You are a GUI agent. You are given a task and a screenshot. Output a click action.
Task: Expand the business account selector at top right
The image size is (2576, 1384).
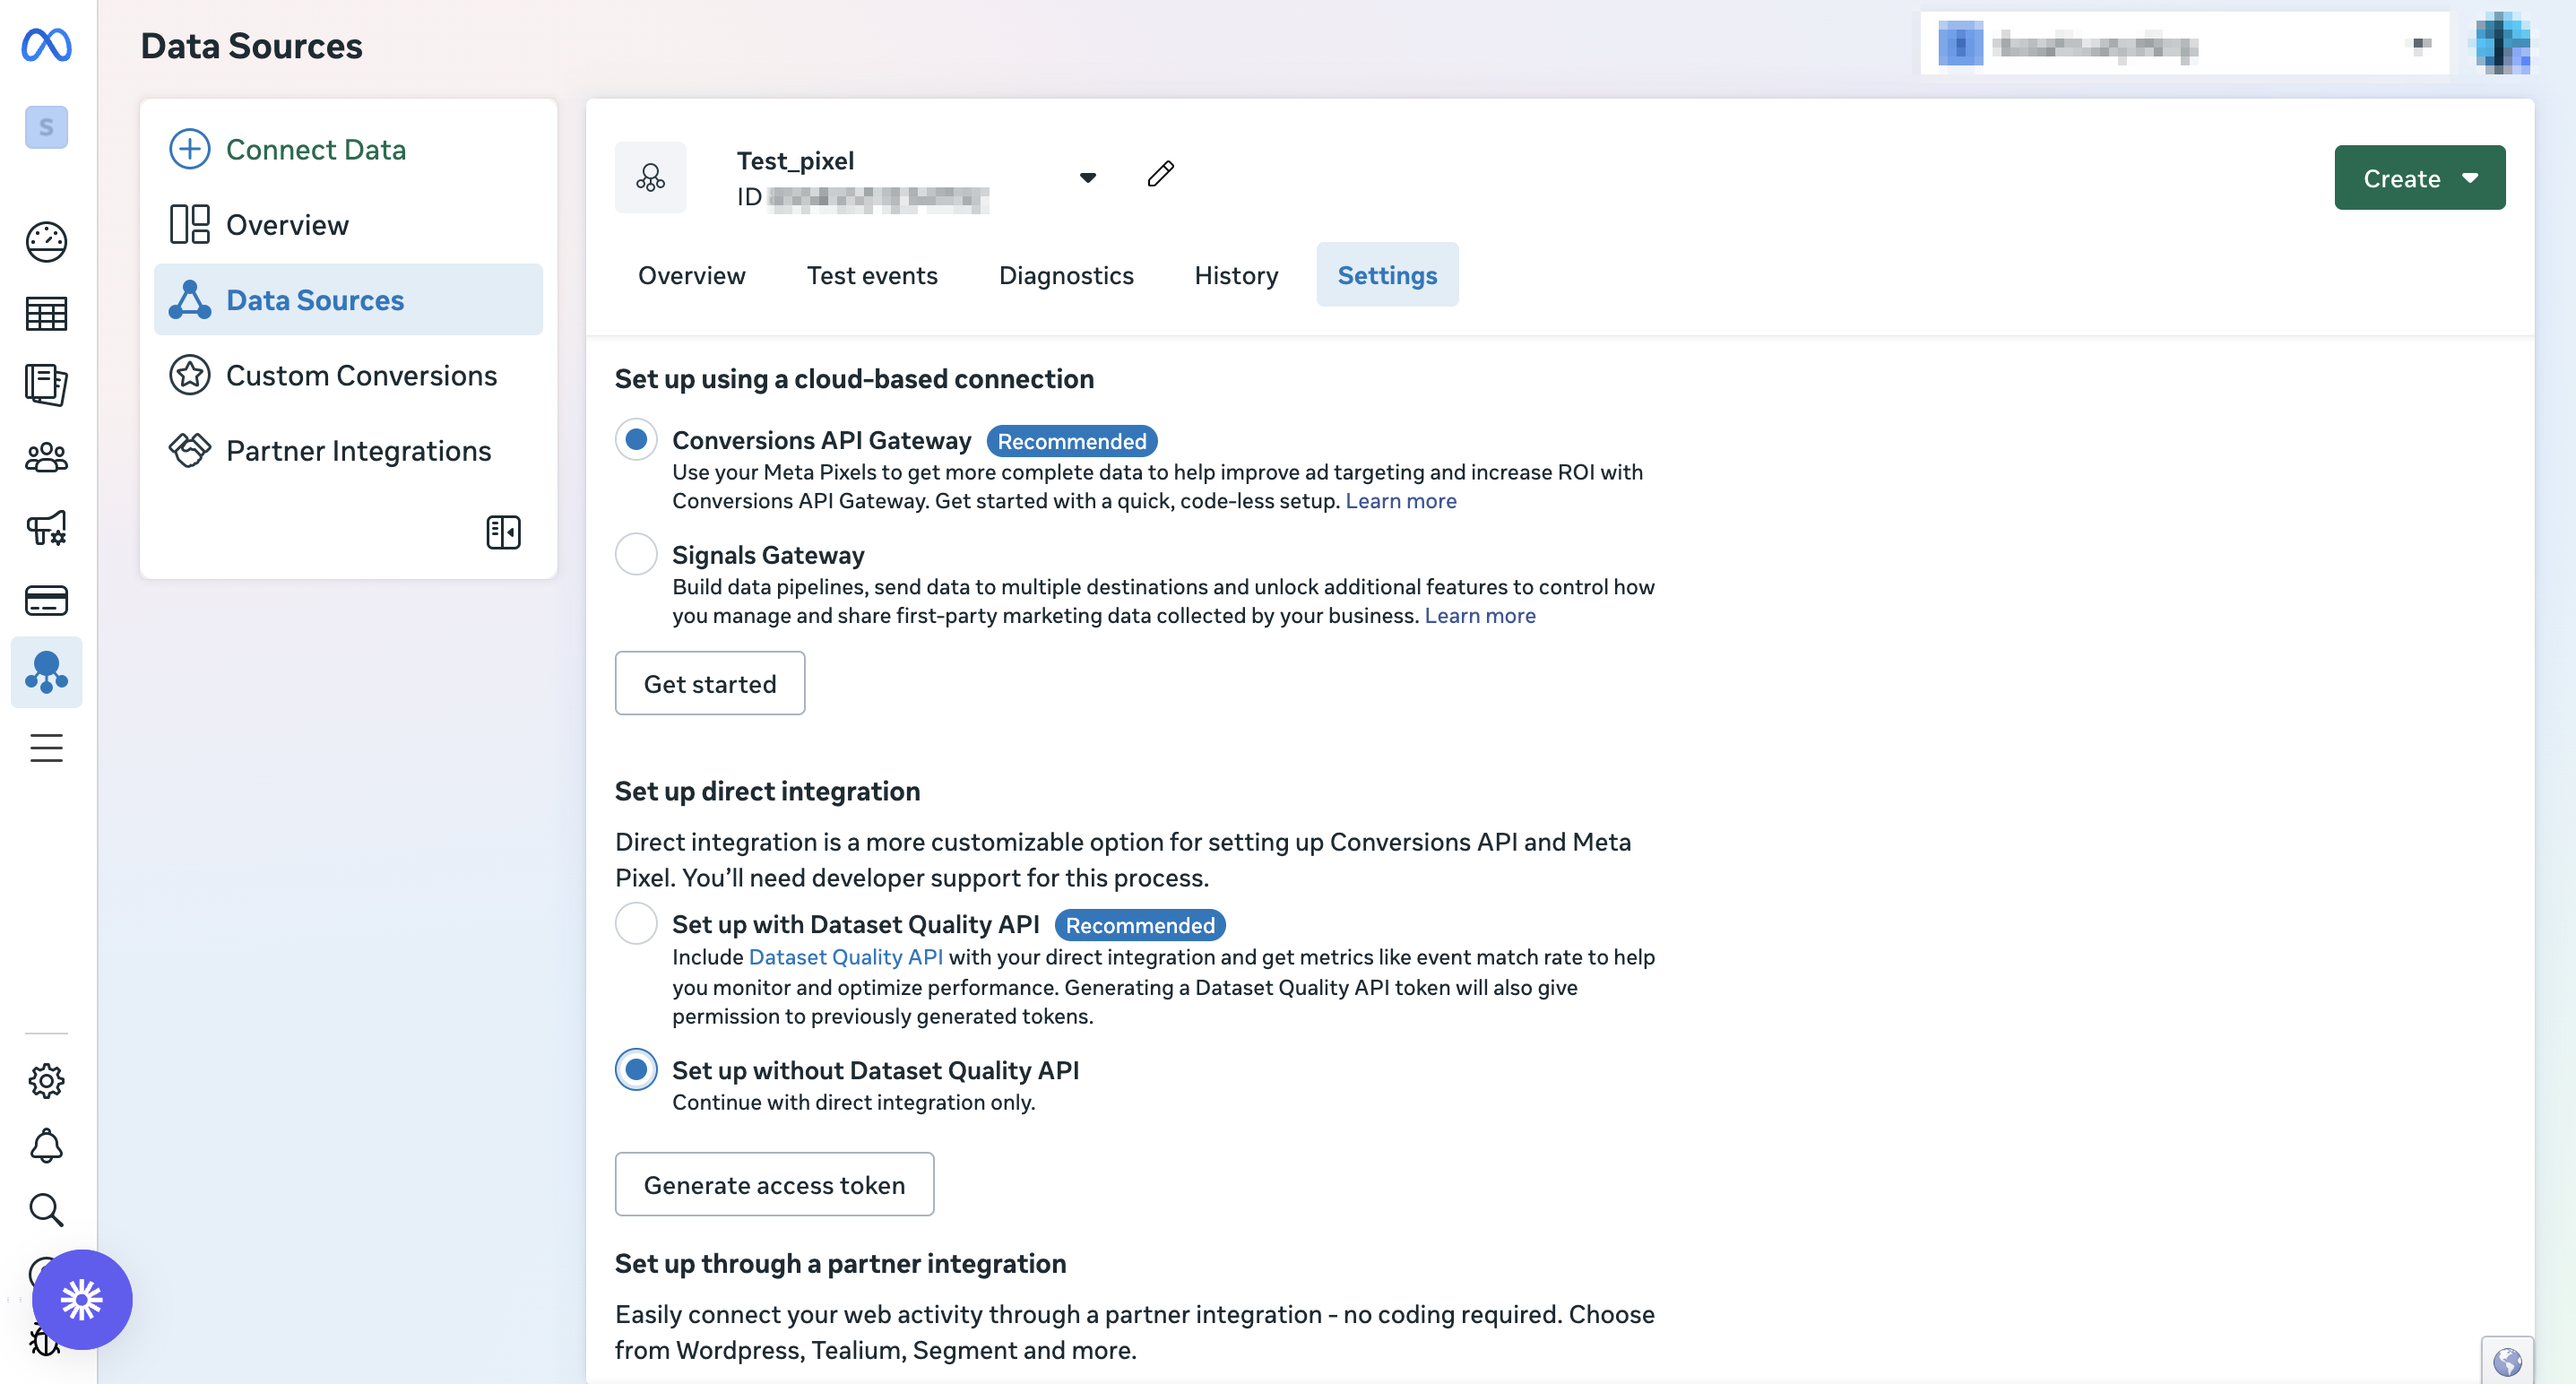(2183, 45)
